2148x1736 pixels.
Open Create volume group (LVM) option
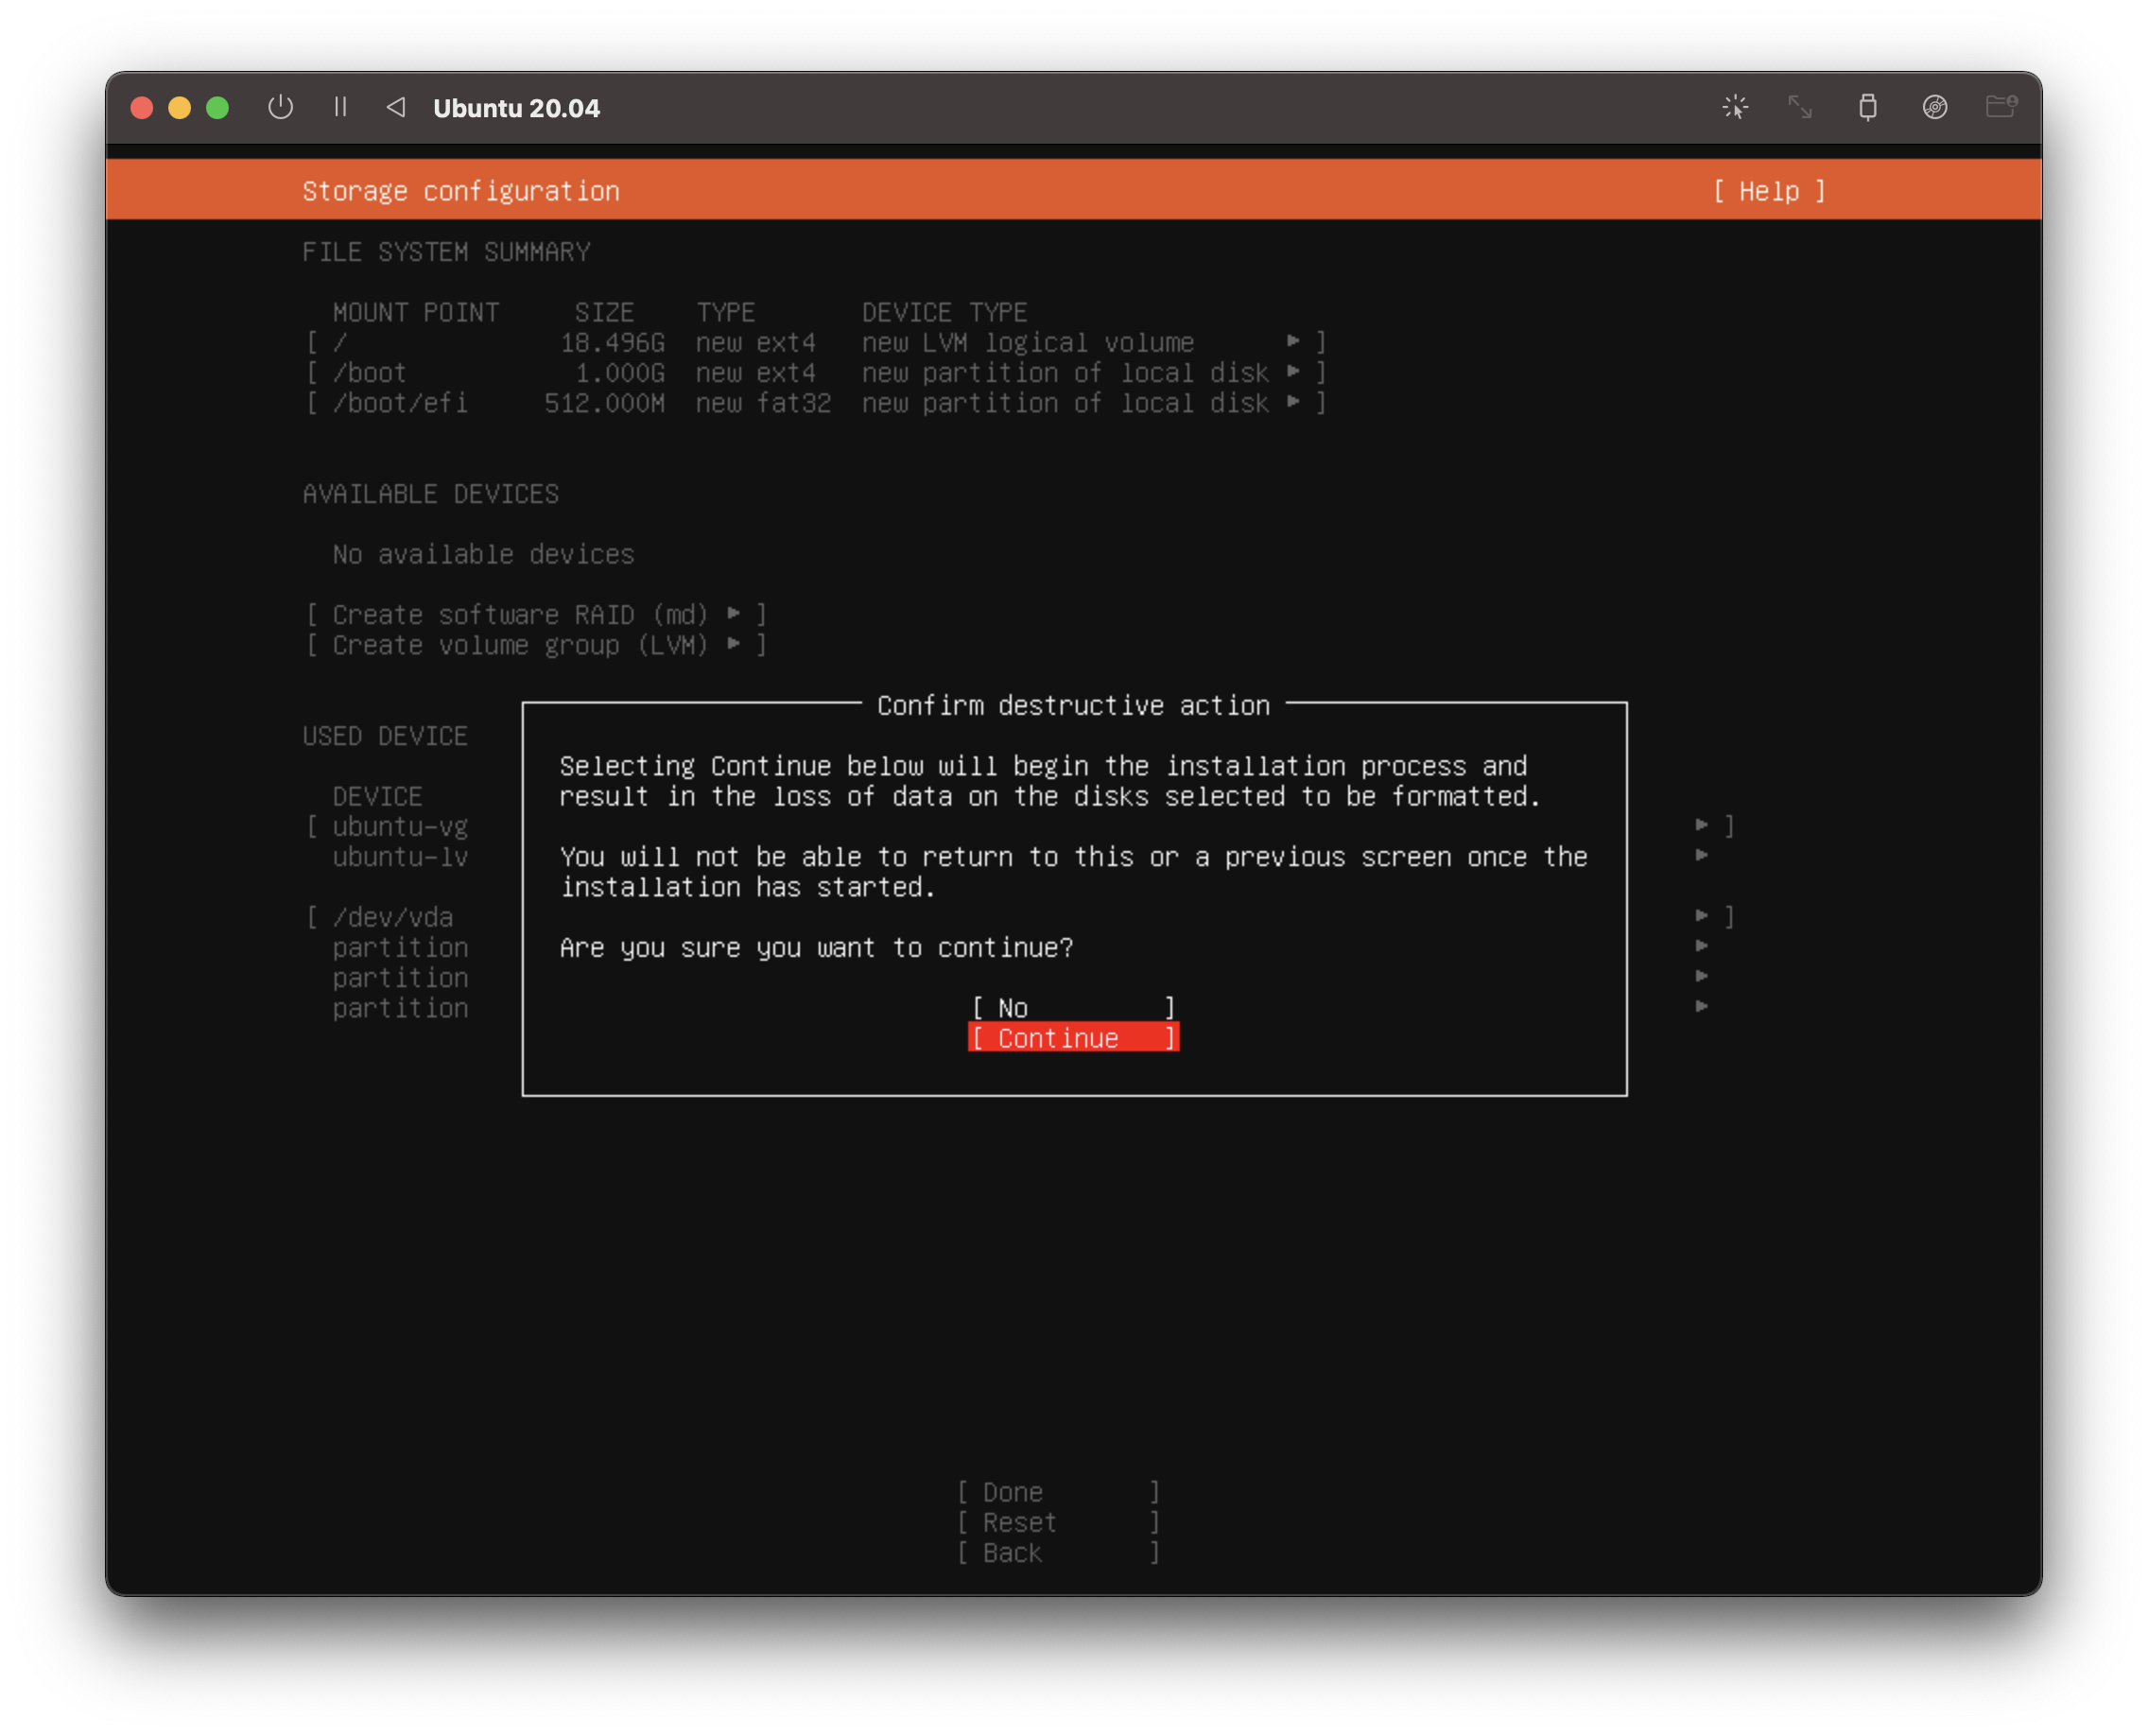pyautogui.click(x=536, y=645)
